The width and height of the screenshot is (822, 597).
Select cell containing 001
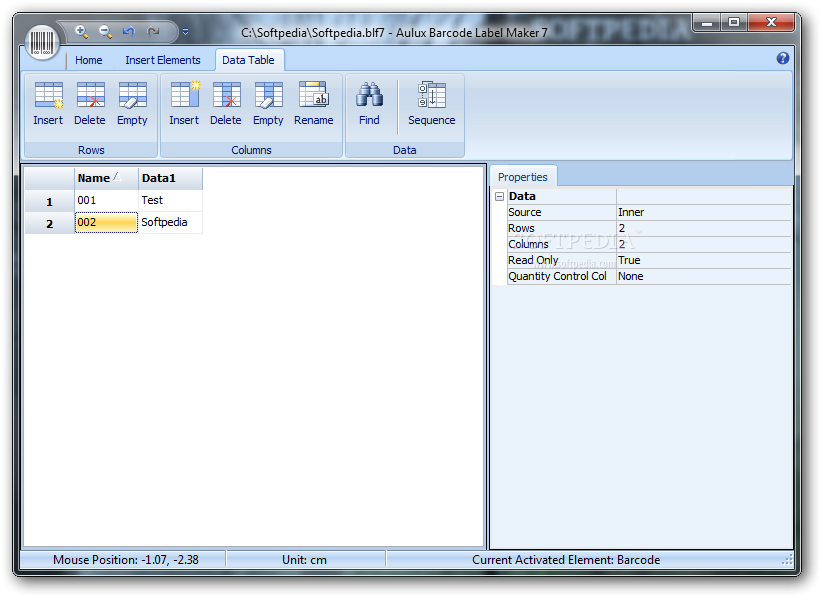click(x=106, y=200)
